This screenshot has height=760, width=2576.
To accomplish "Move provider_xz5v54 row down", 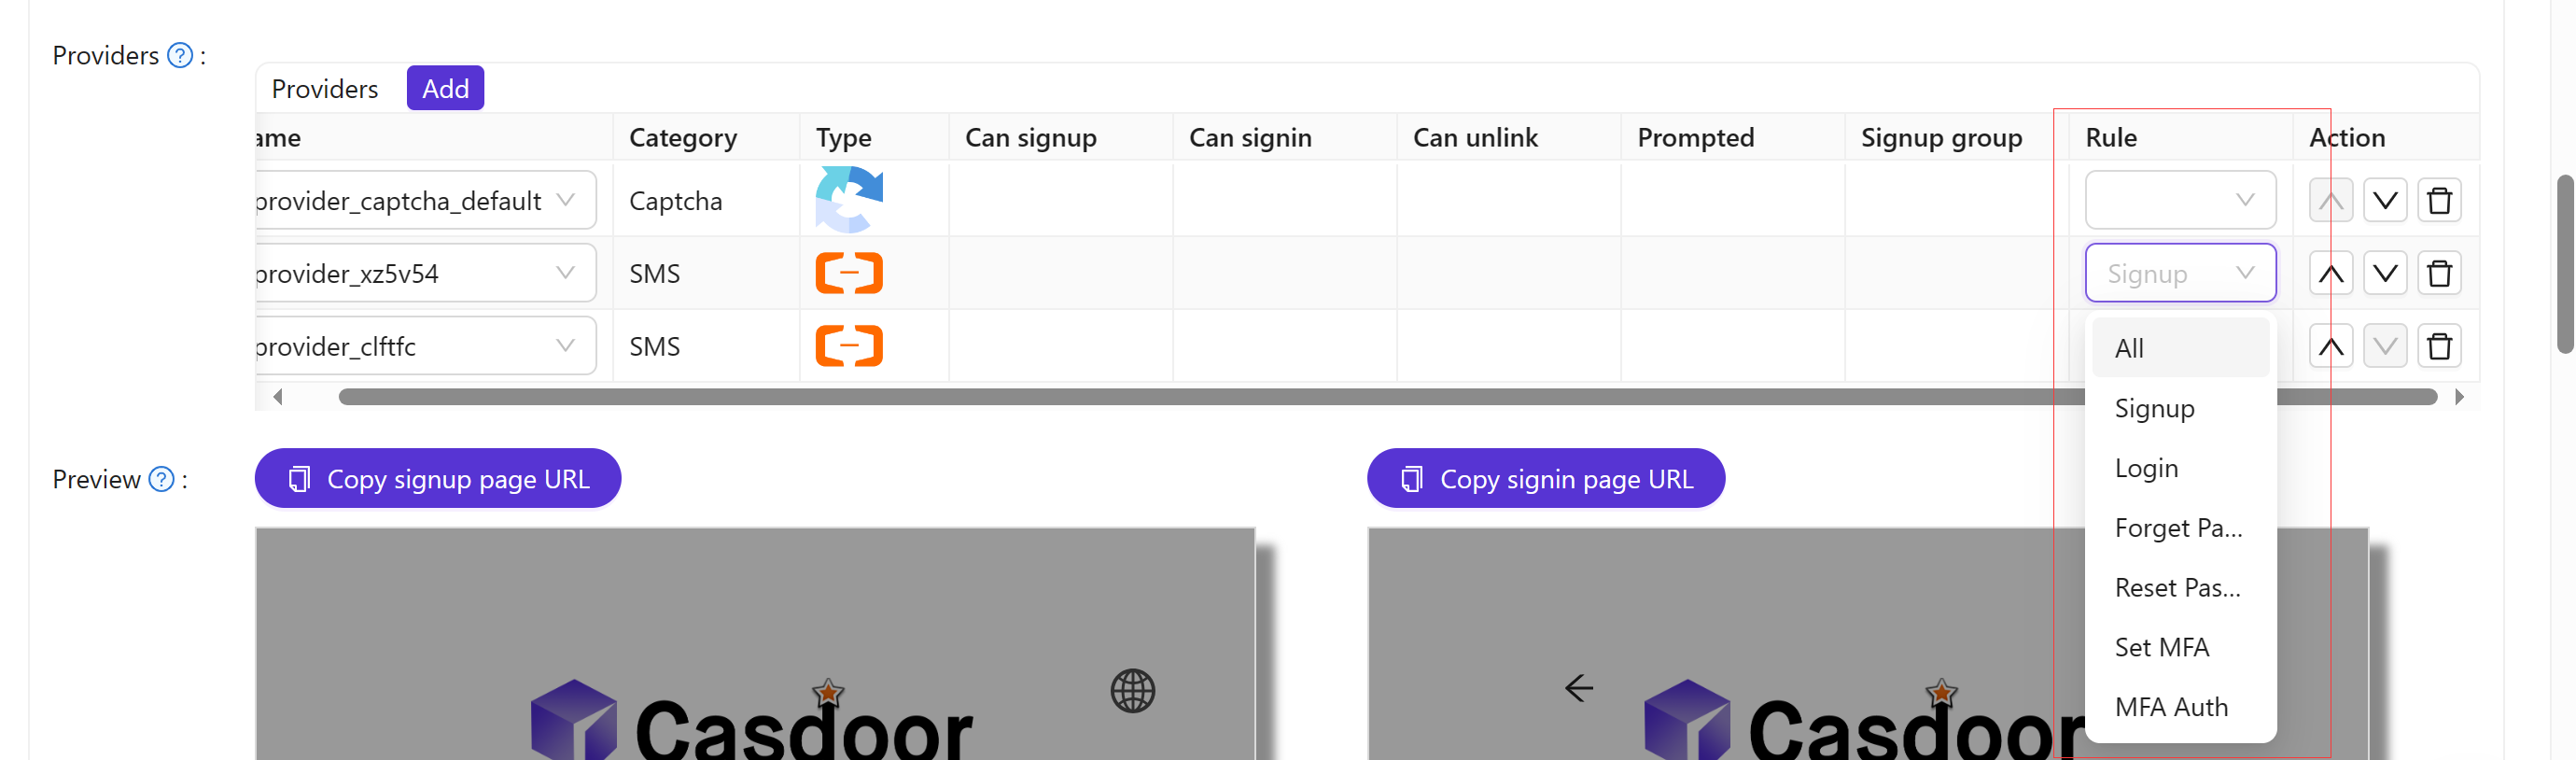I will point(2384,273).
